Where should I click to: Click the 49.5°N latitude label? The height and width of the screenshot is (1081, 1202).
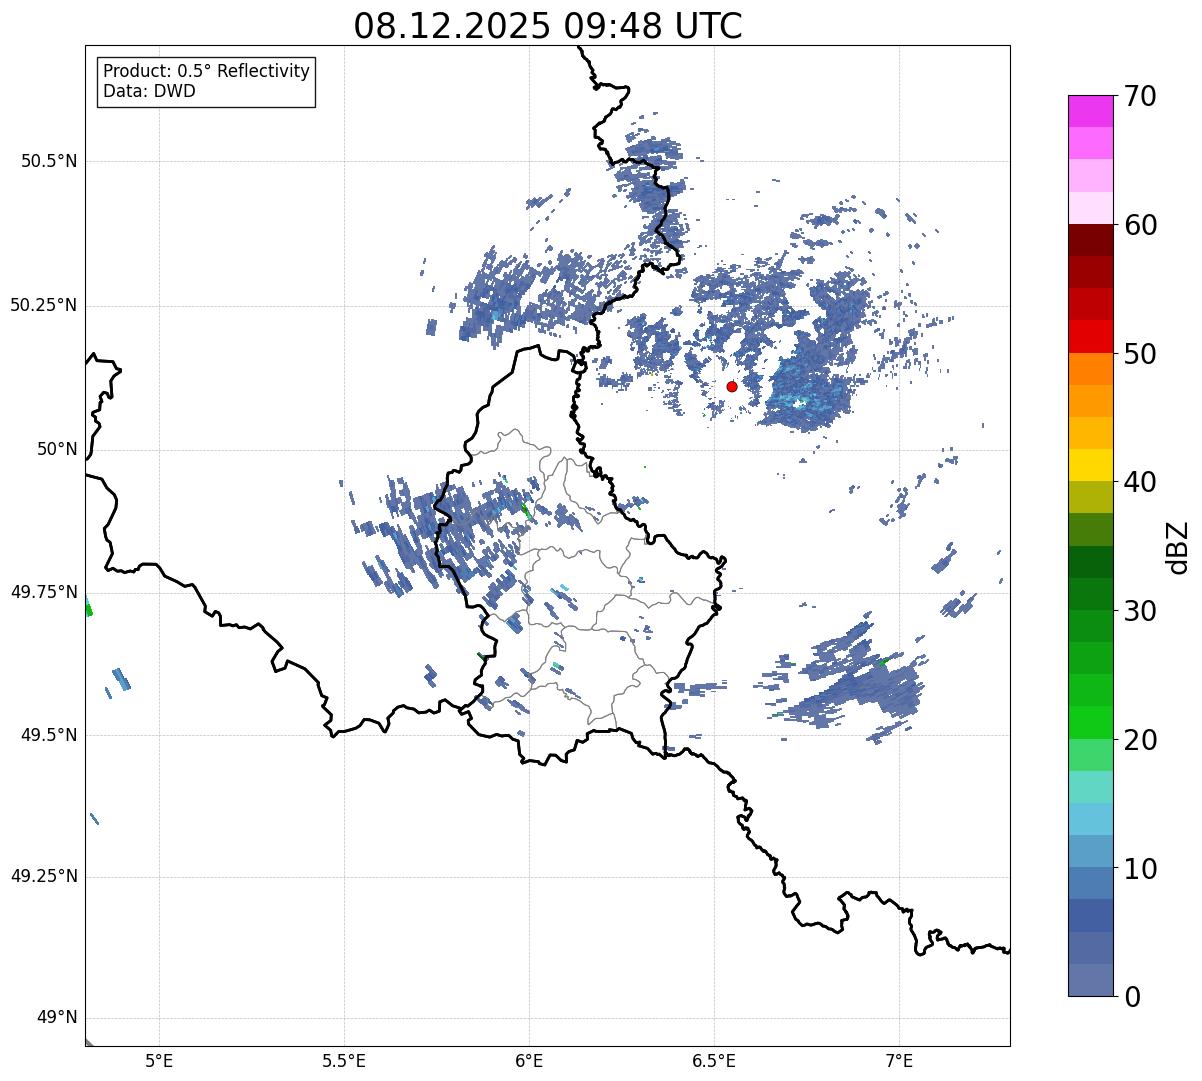click(49, 735)
